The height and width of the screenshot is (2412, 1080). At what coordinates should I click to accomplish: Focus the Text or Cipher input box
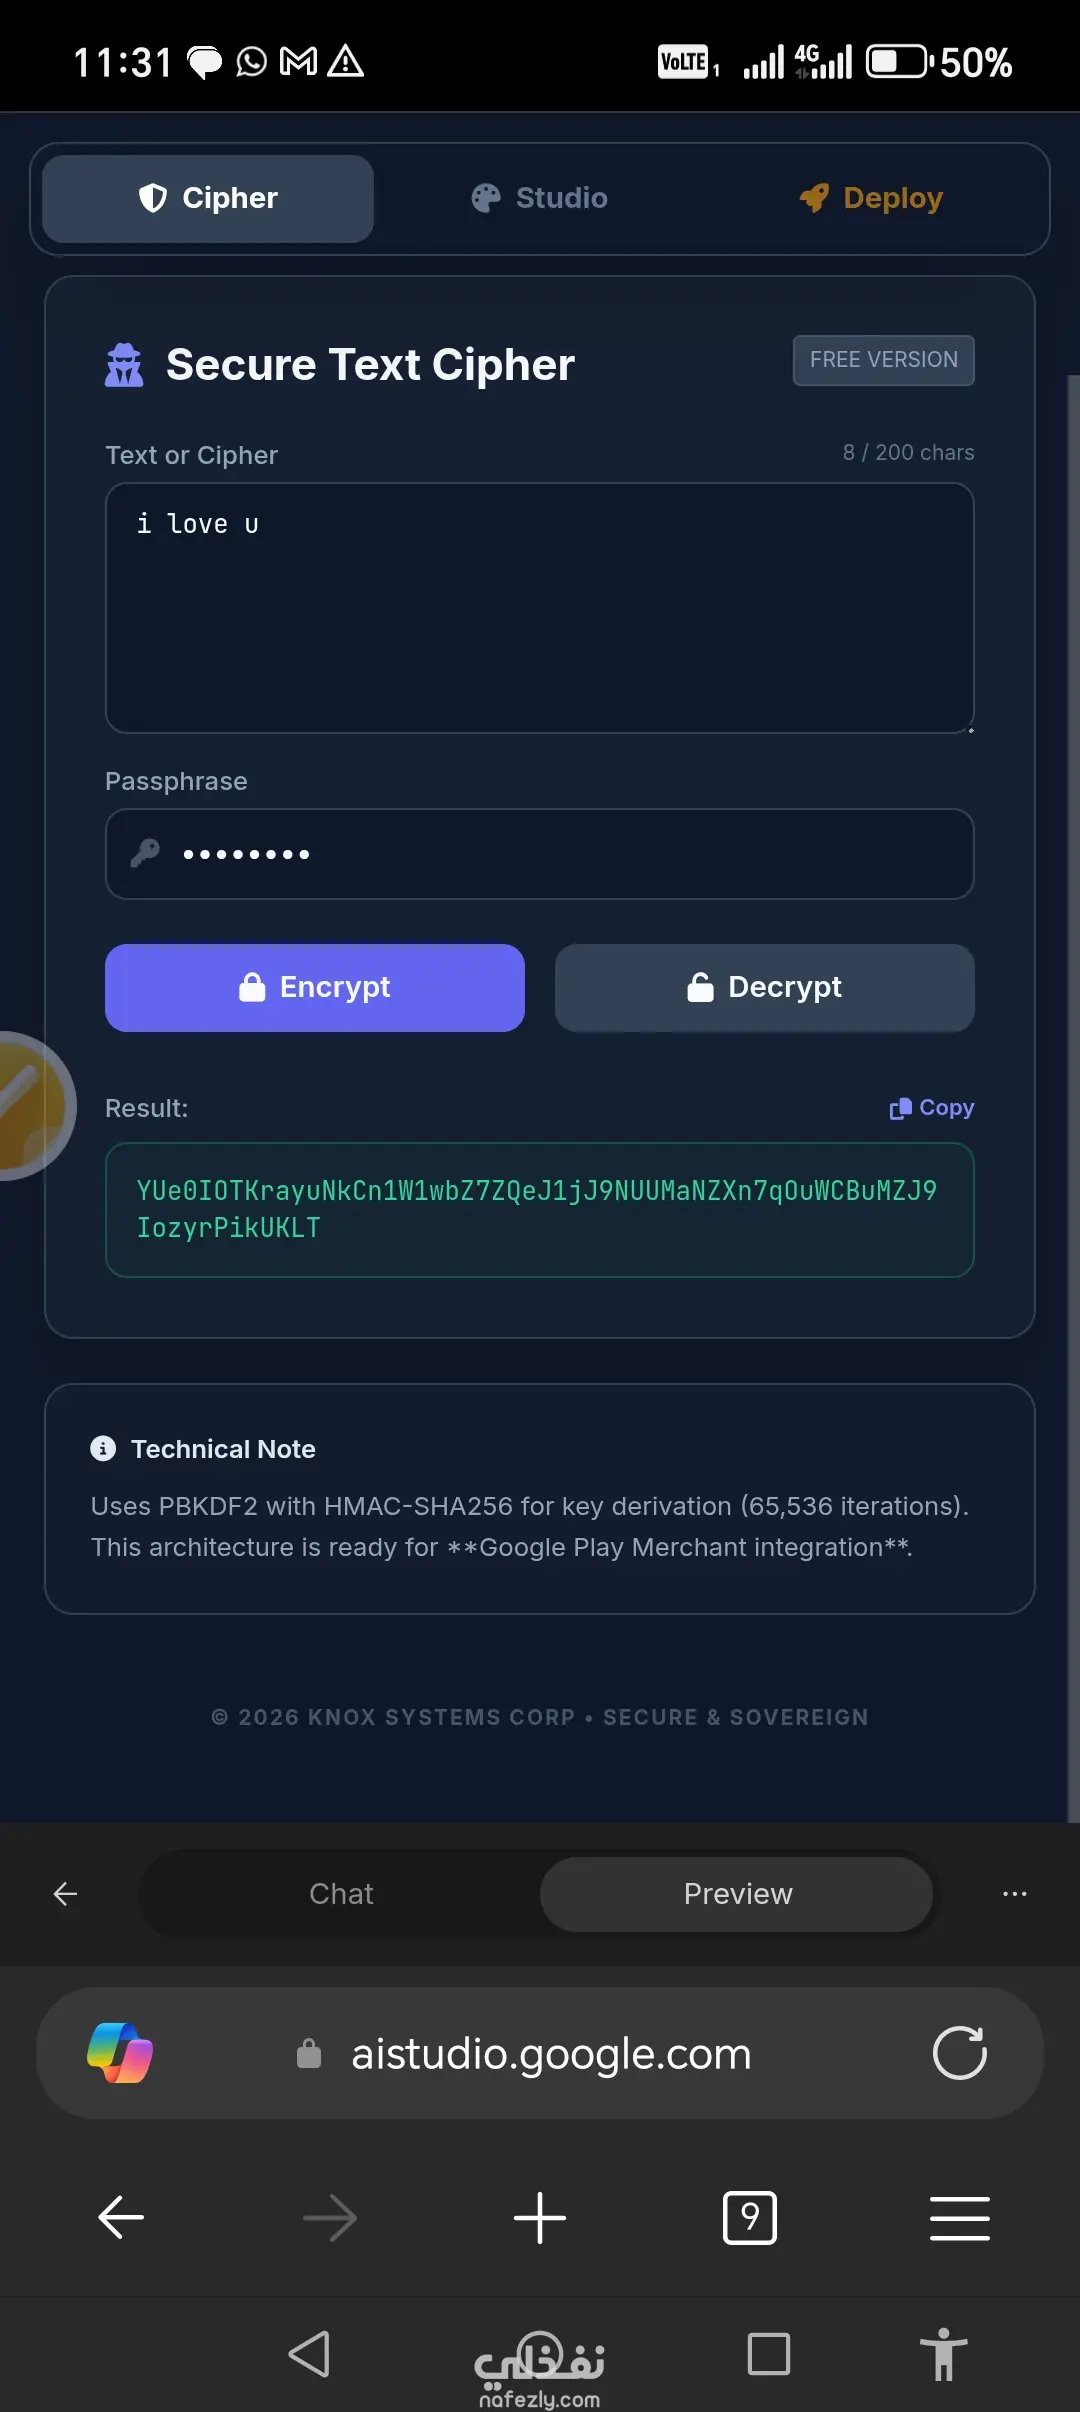click(540, 608)
